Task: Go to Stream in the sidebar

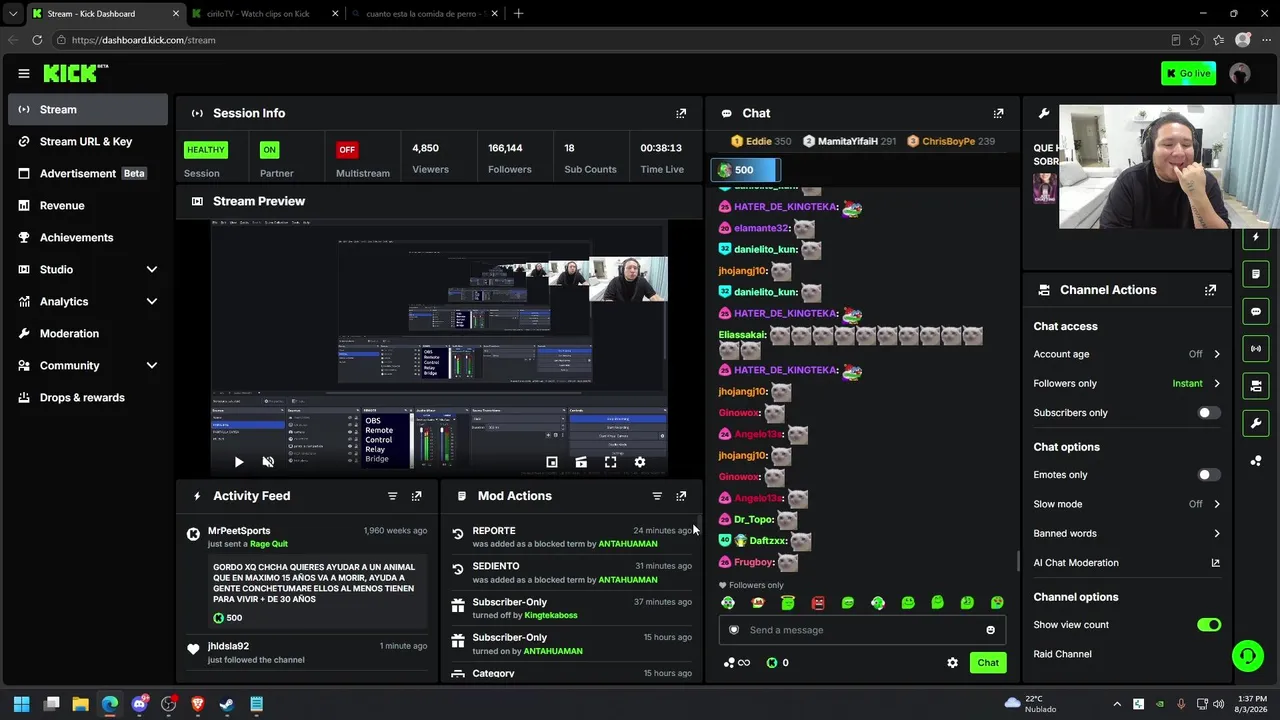Action: click(x=88, y=110)
